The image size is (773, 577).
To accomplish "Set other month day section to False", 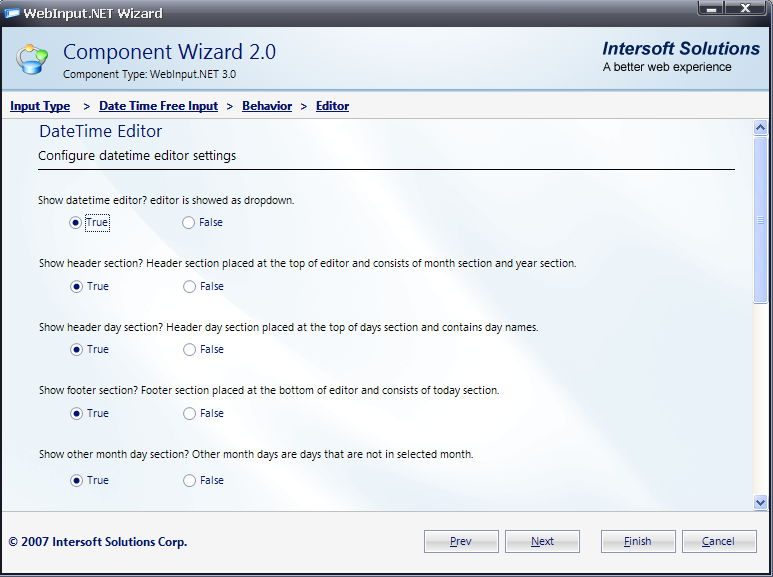I will coord(189,481).
